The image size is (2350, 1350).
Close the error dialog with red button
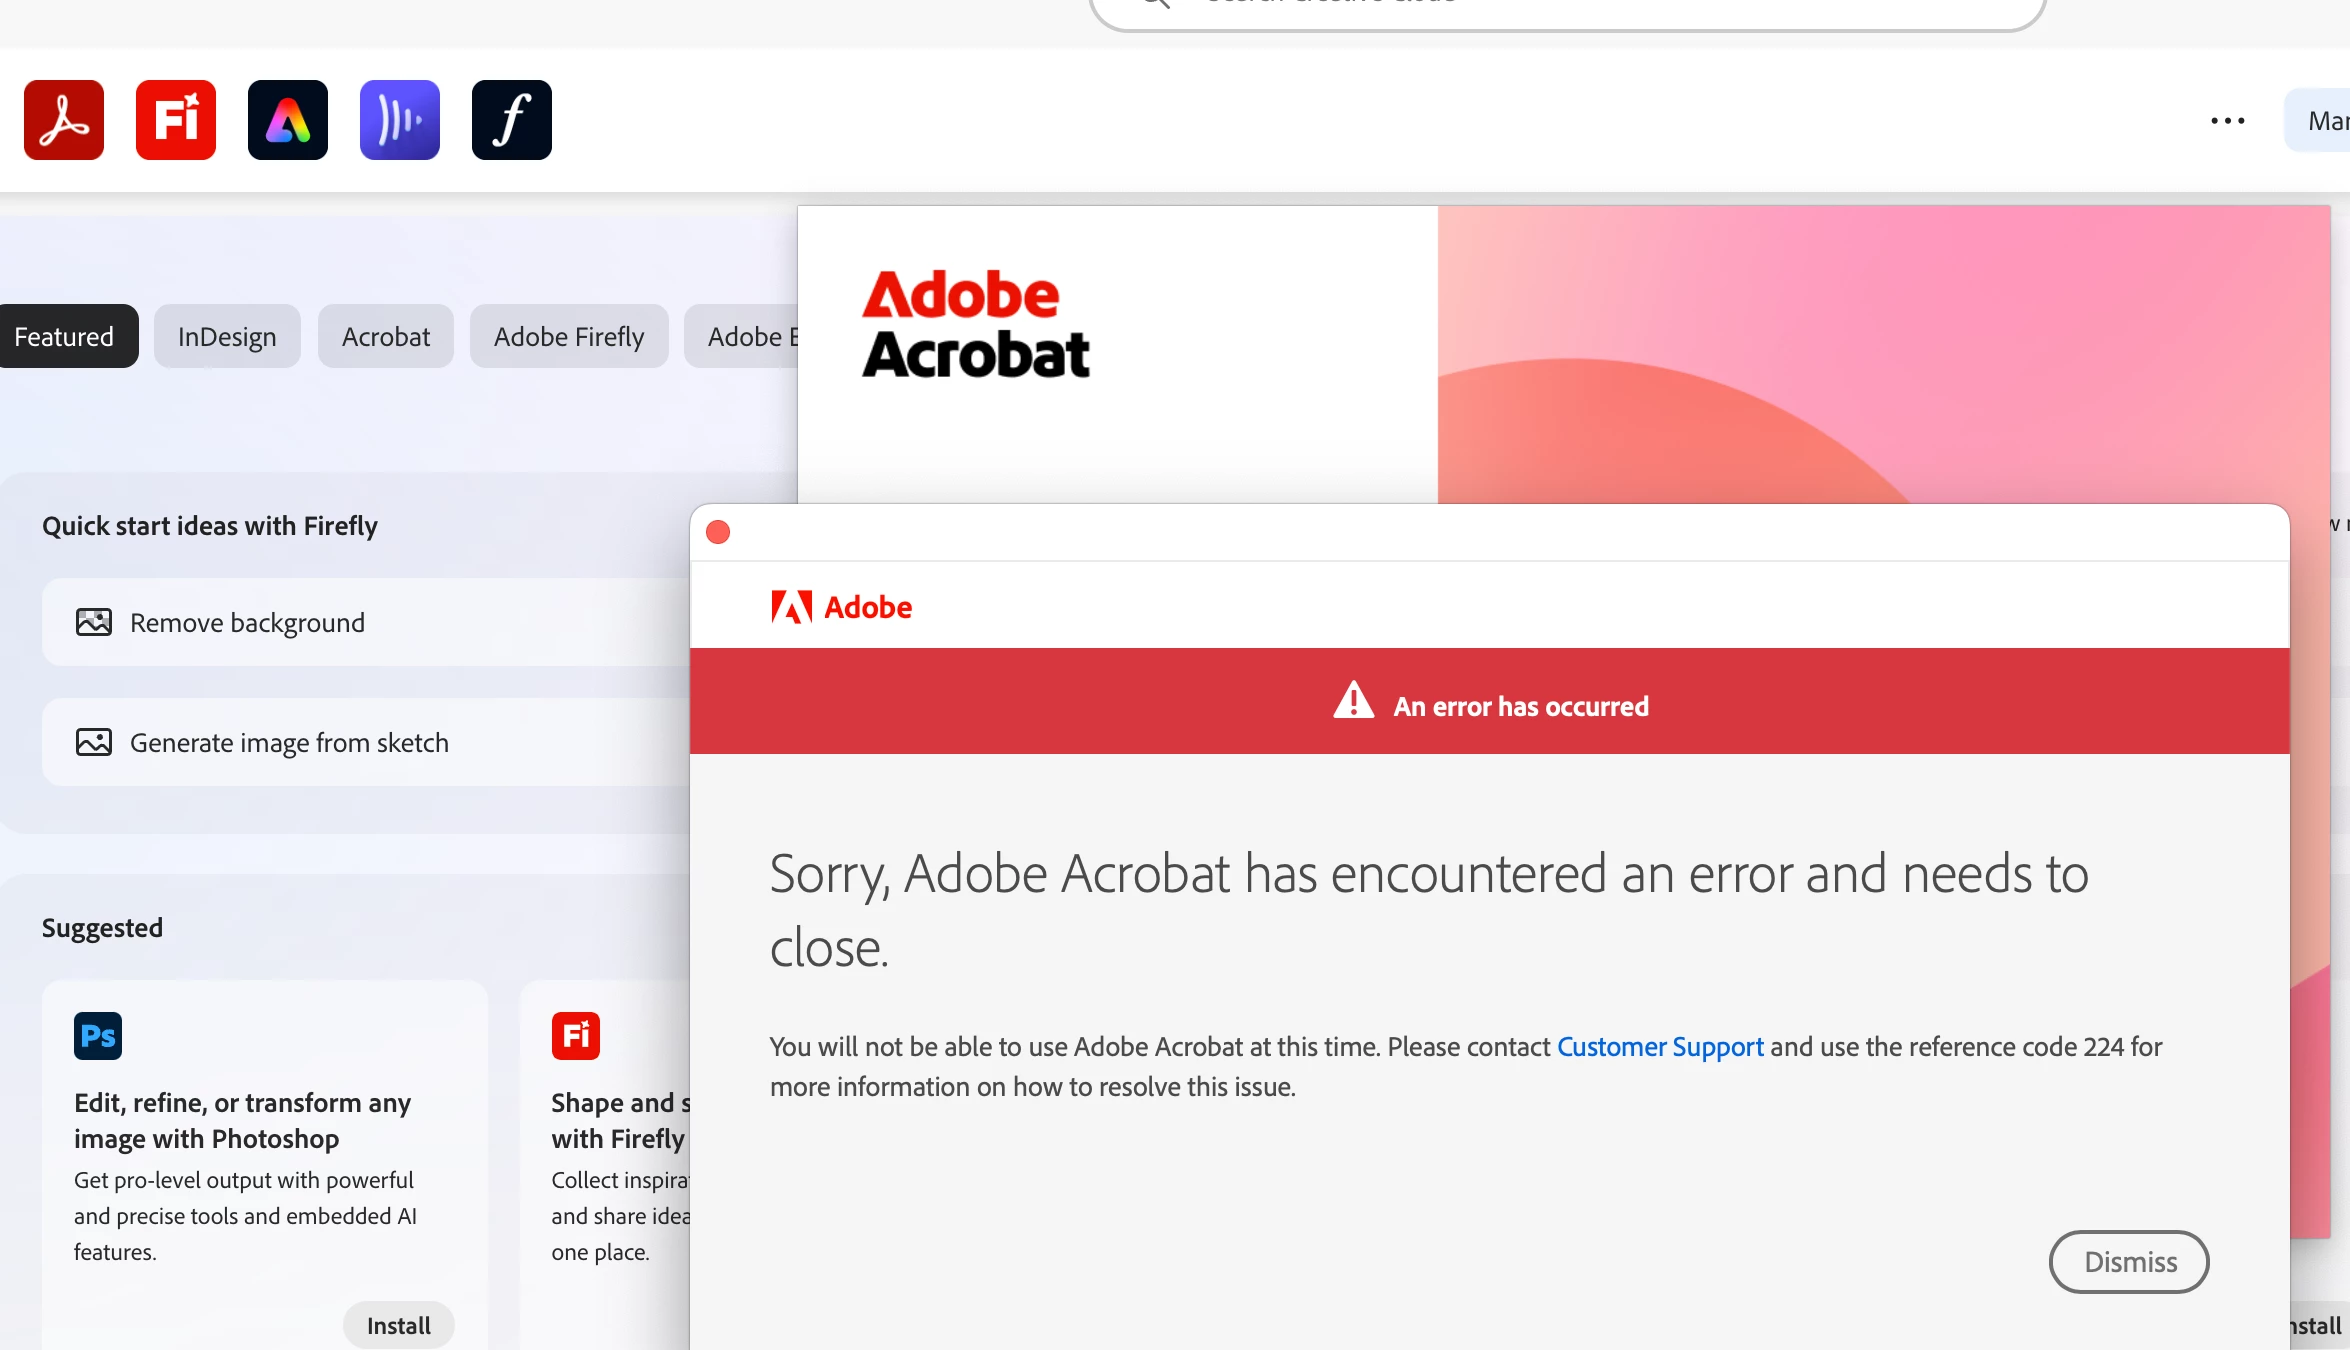pos(718,532)
